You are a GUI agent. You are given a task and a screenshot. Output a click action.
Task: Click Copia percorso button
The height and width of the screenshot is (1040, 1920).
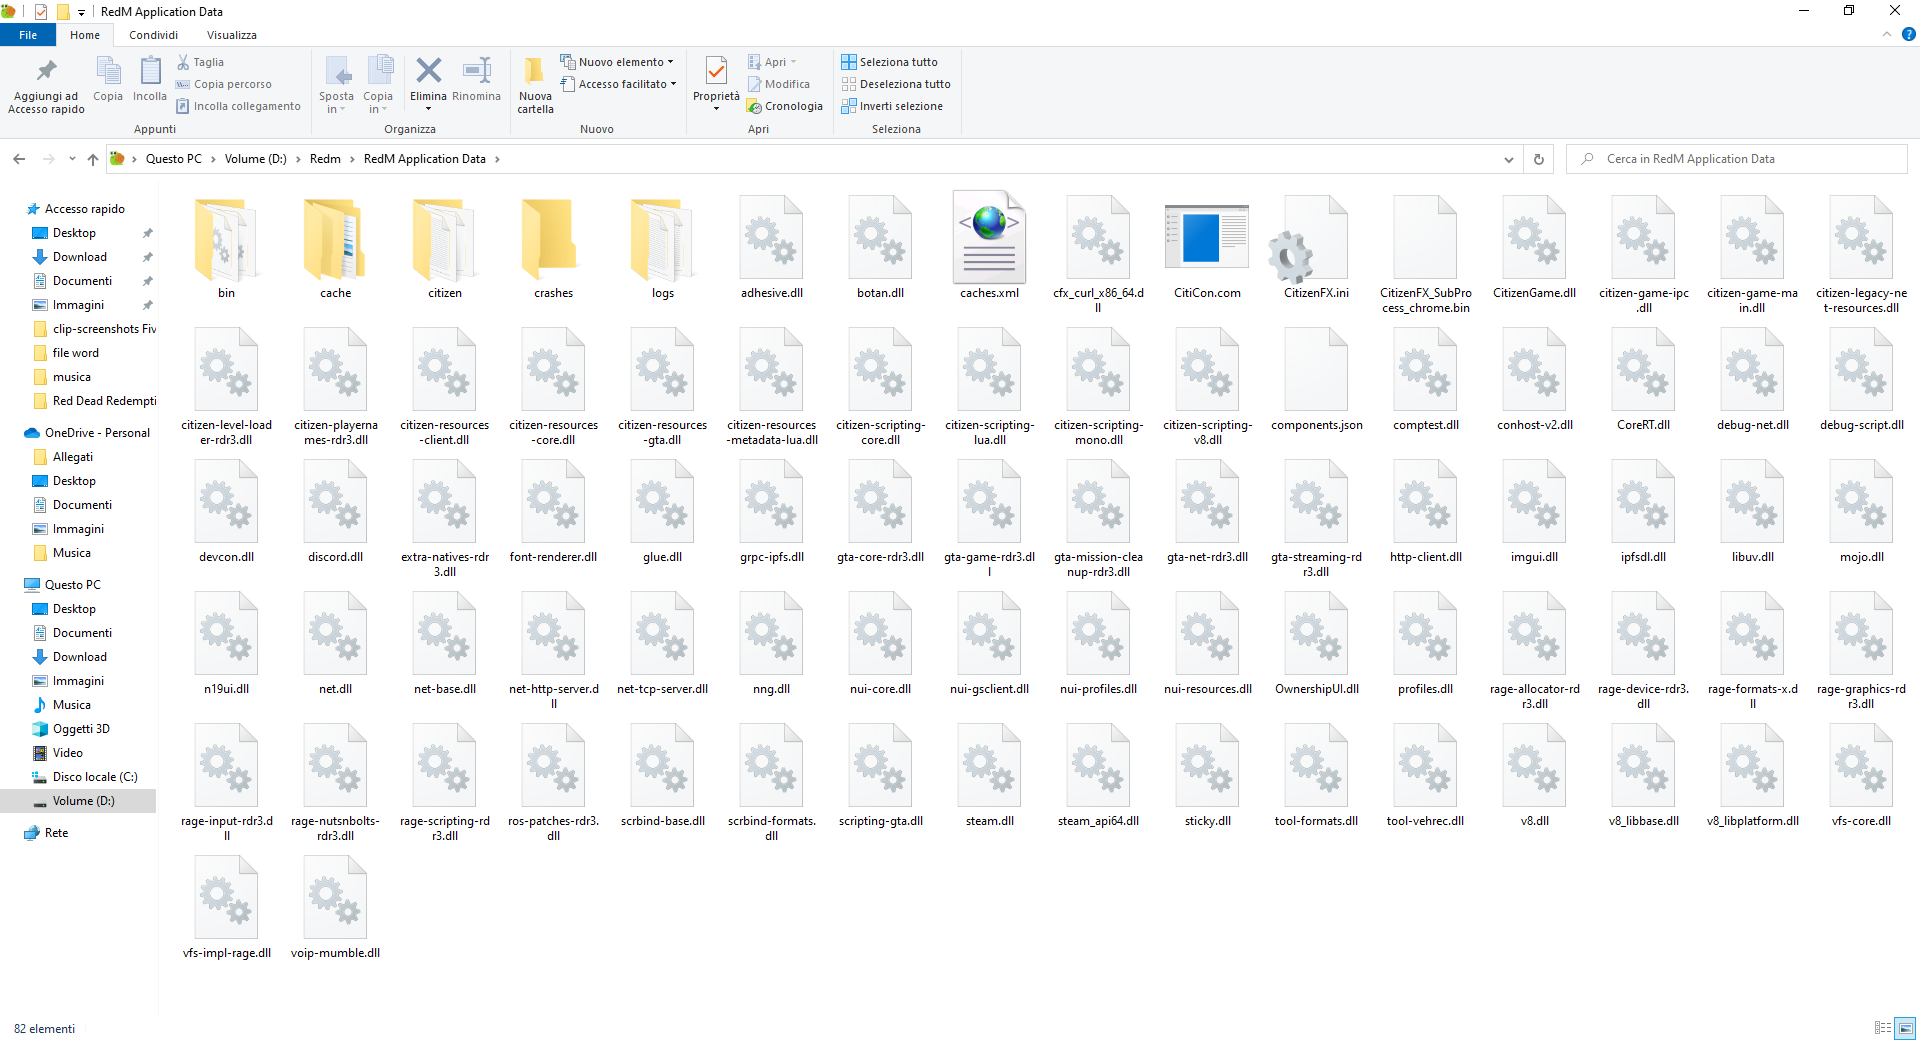pos(224,84)
